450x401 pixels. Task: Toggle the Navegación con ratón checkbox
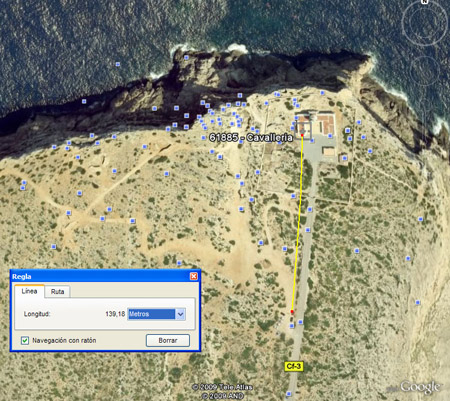(x=25, y=340)
